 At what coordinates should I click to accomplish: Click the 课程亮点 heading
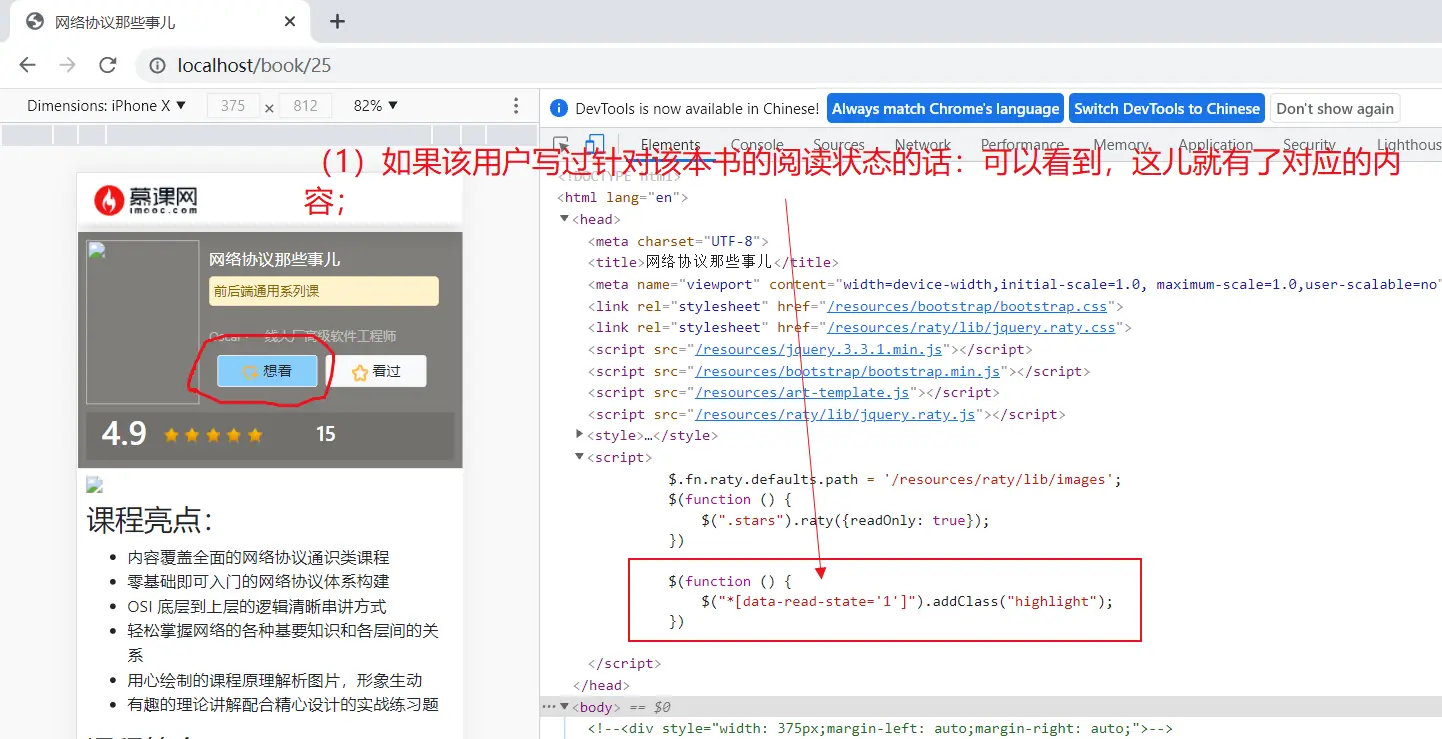150,520
